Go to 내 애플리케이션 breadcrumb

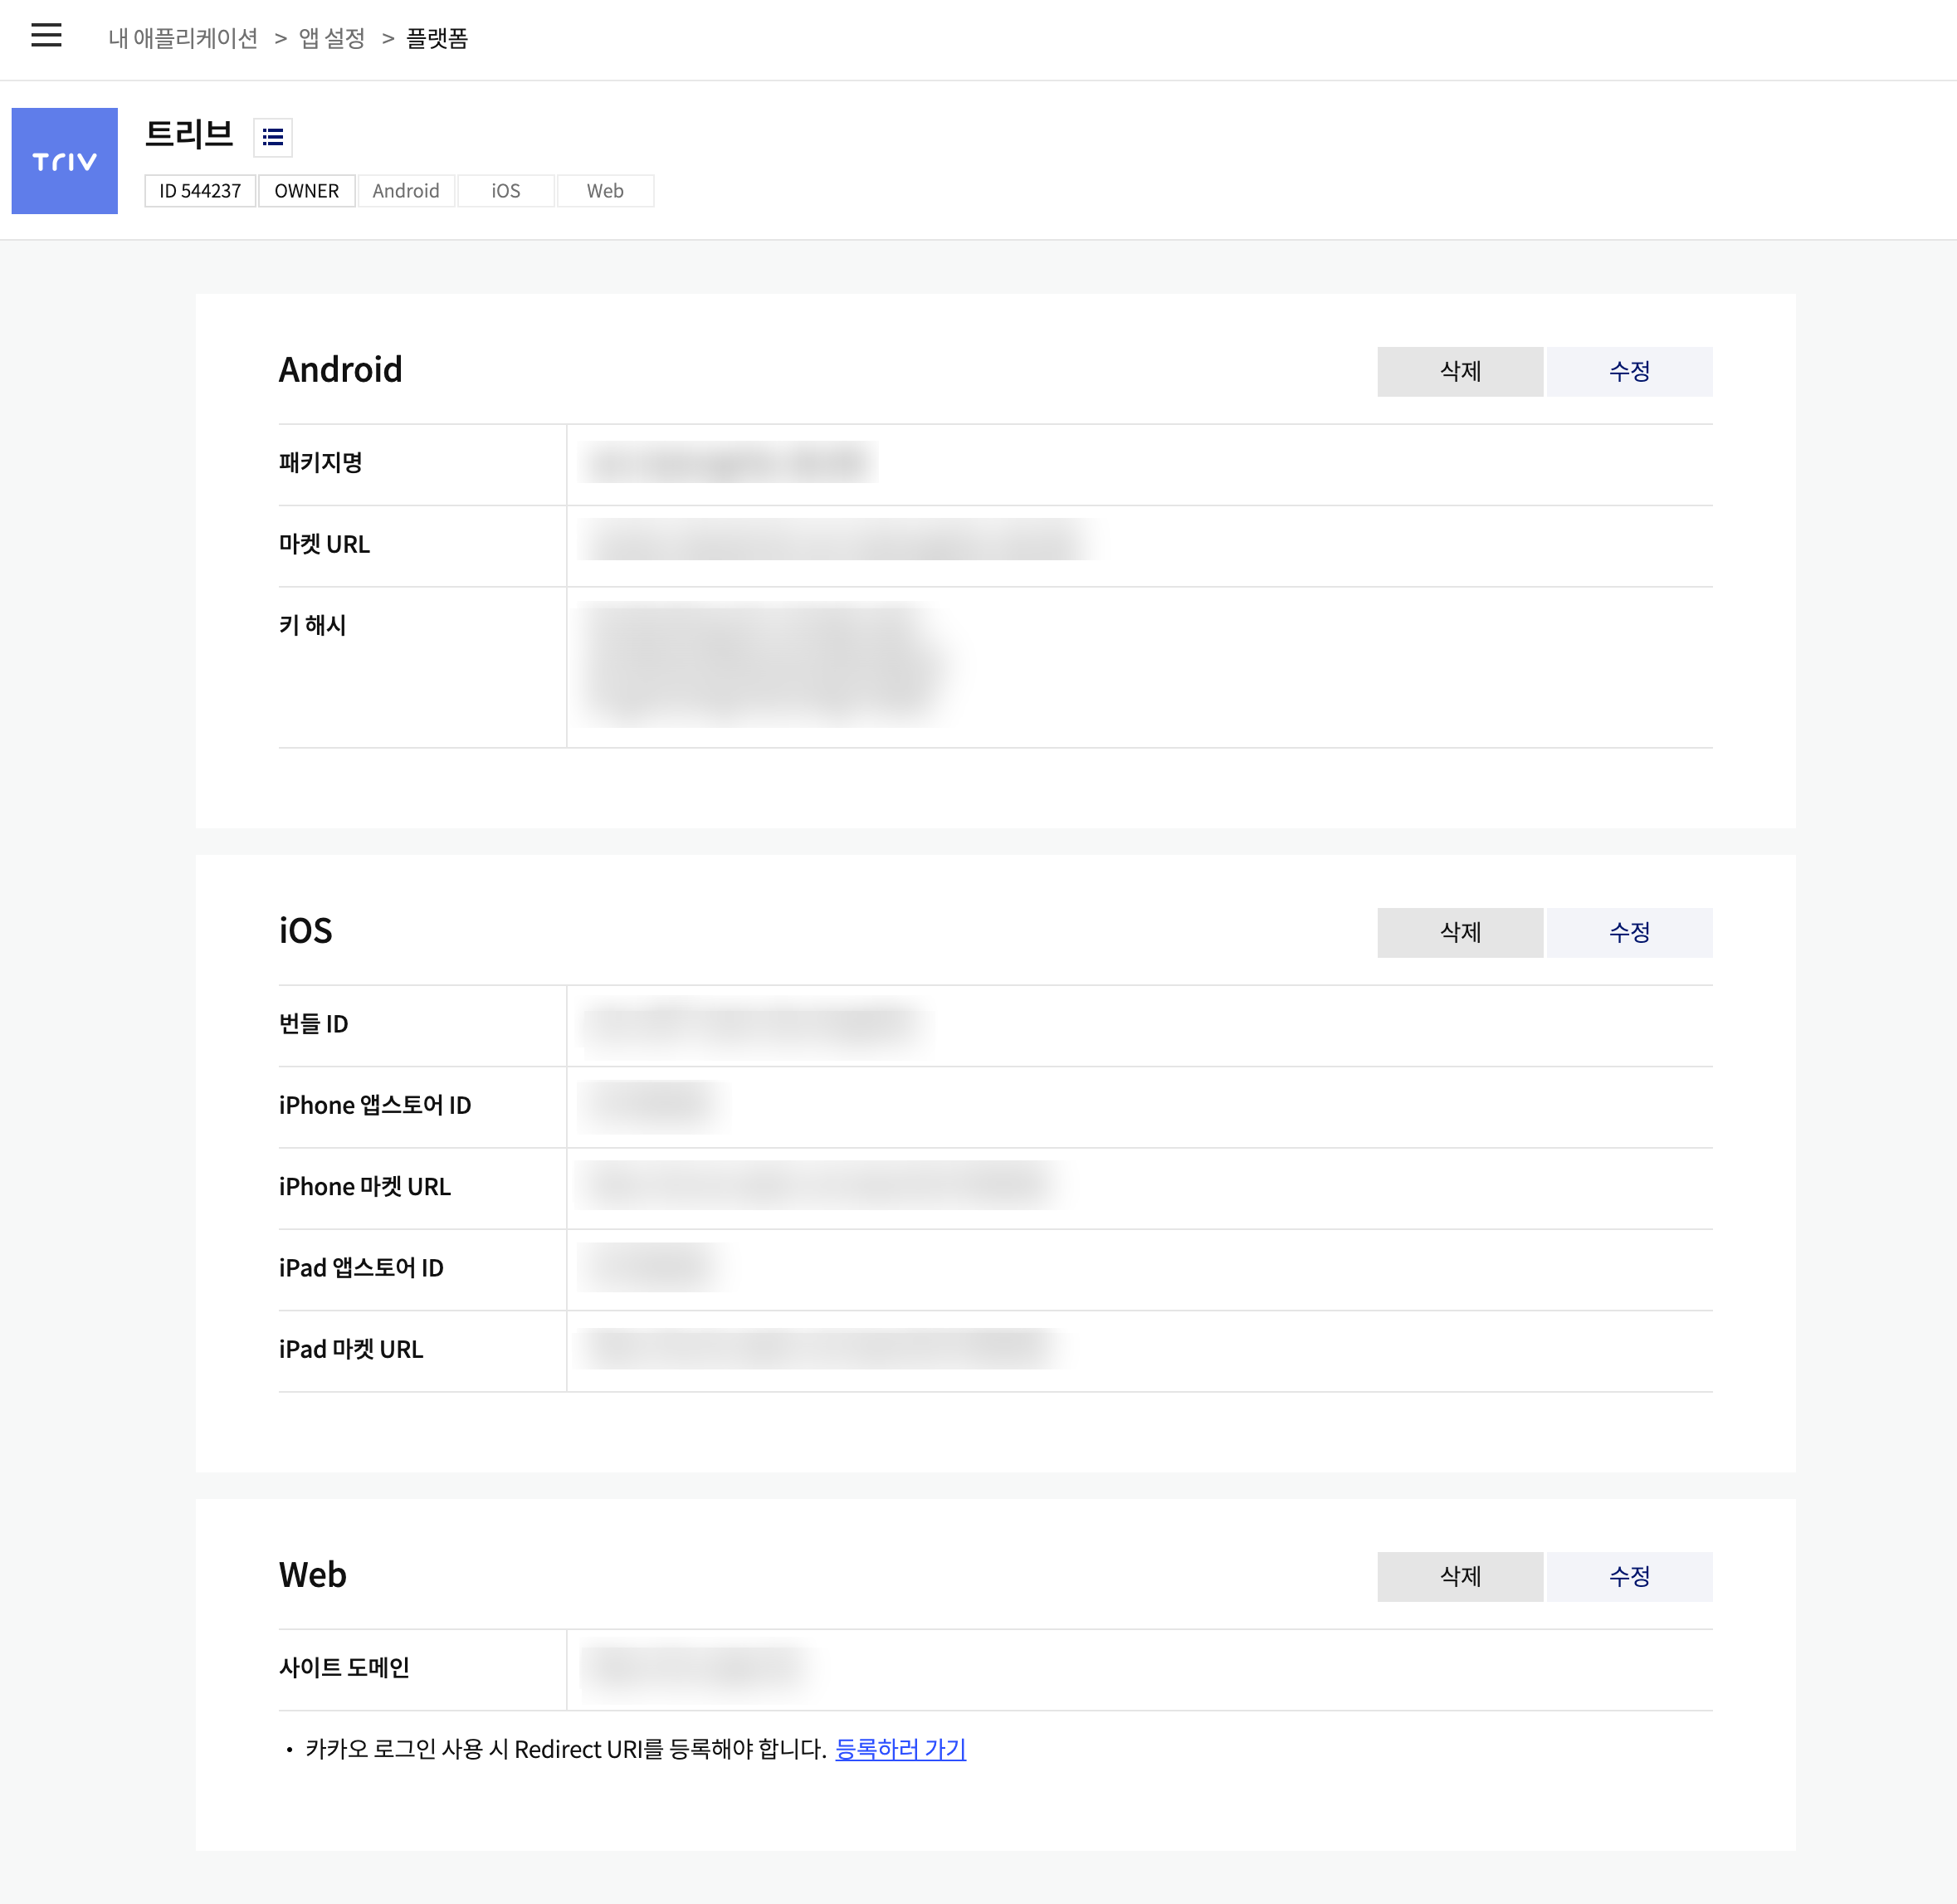point(183,38)
